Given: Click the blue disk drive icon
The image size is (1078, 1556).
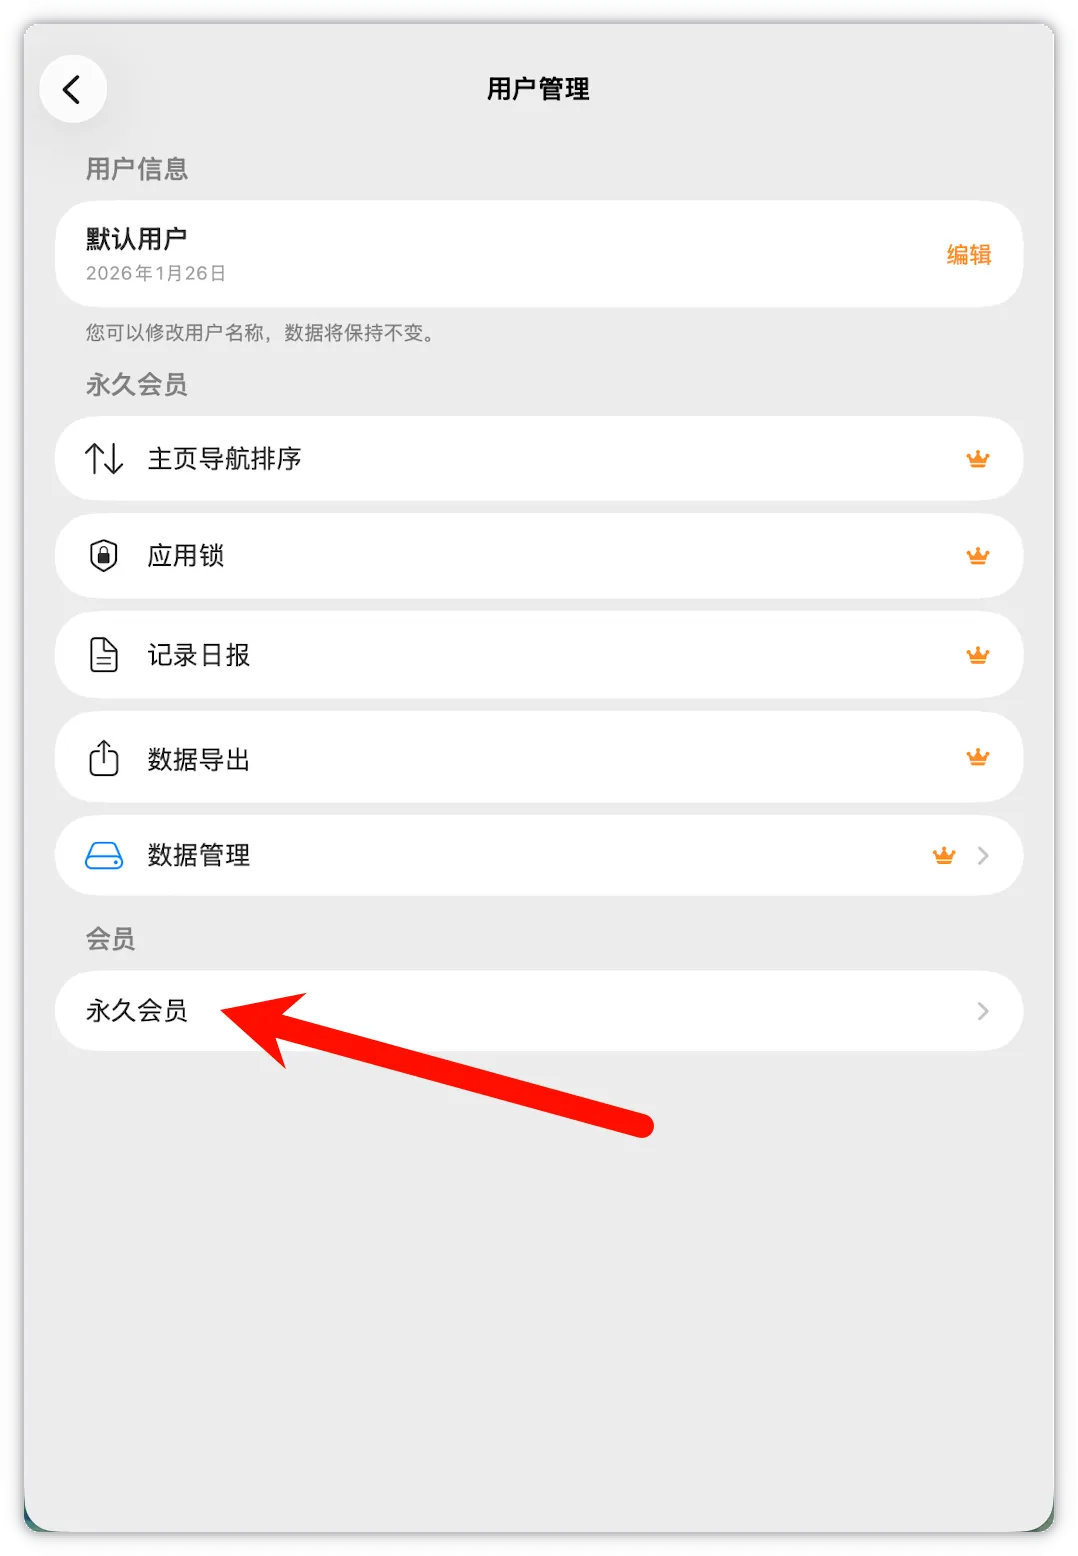Looking at the screenshot, I should (x=104, y=855).
